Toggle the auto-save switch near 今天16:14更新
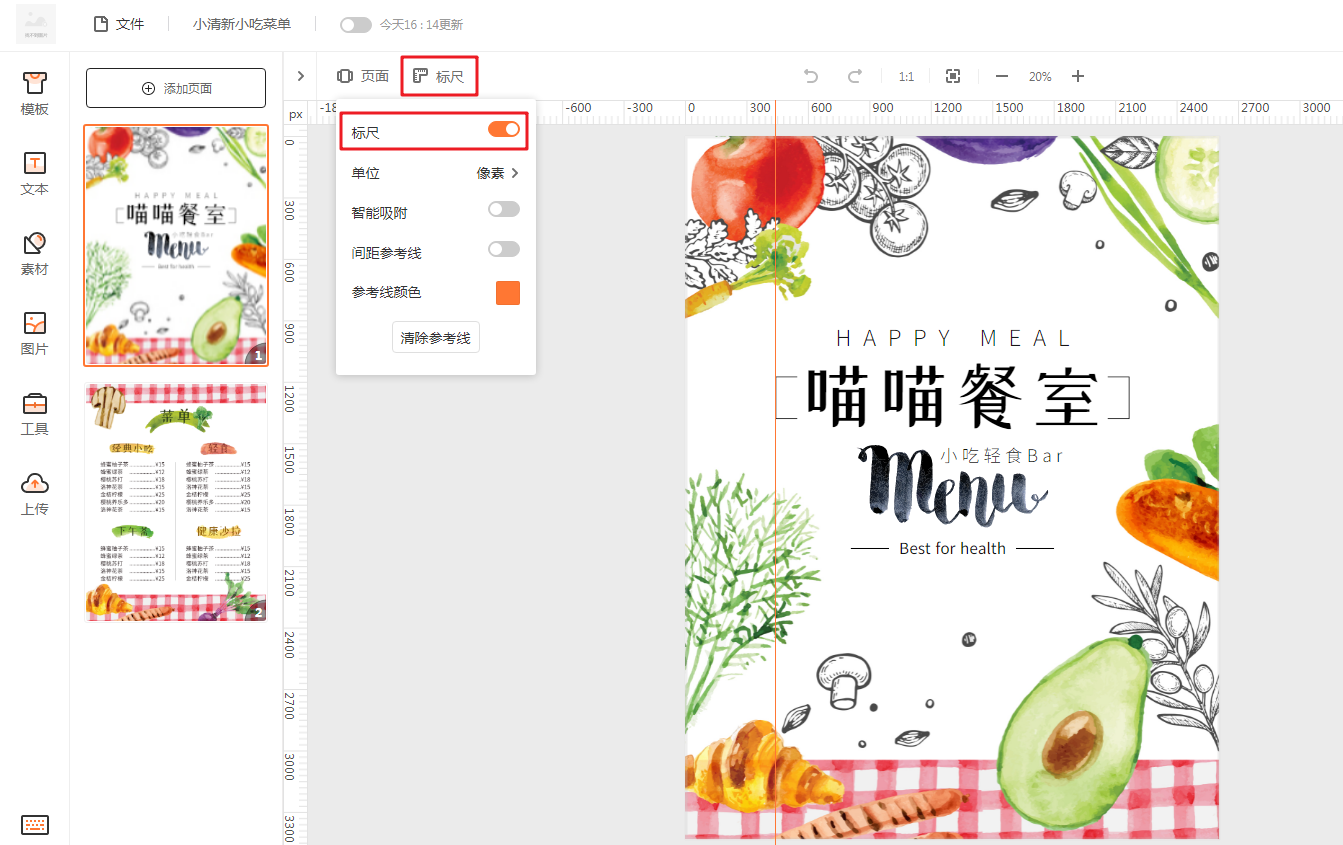The width and height of the screenshot is (1343, 845). tap(355, 24)
